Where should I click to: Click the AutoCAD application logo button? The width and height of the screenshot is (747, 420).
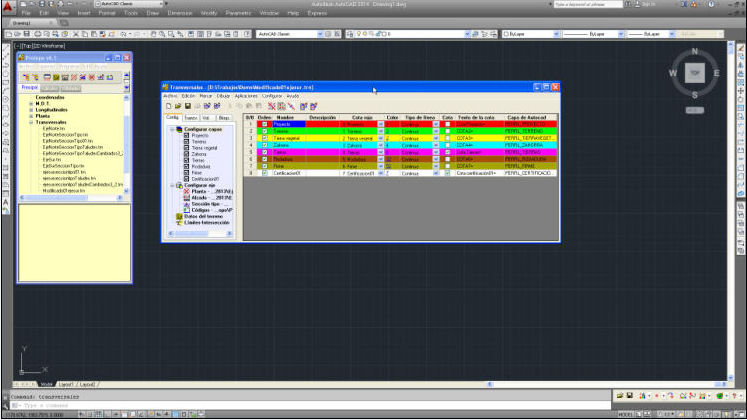click(9, 6)
